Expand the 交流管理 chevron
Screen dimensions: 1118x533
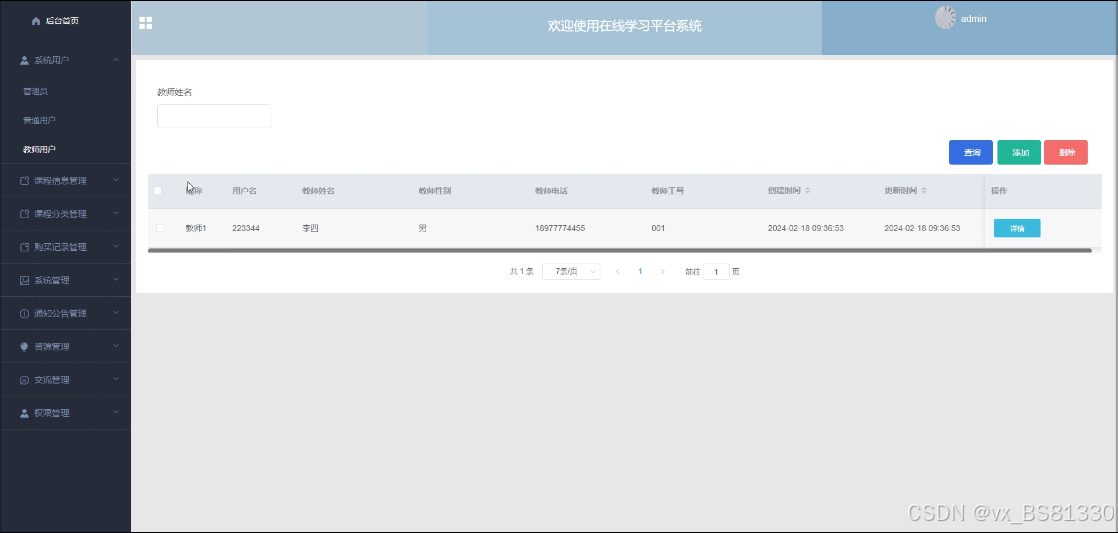[116, 380]
